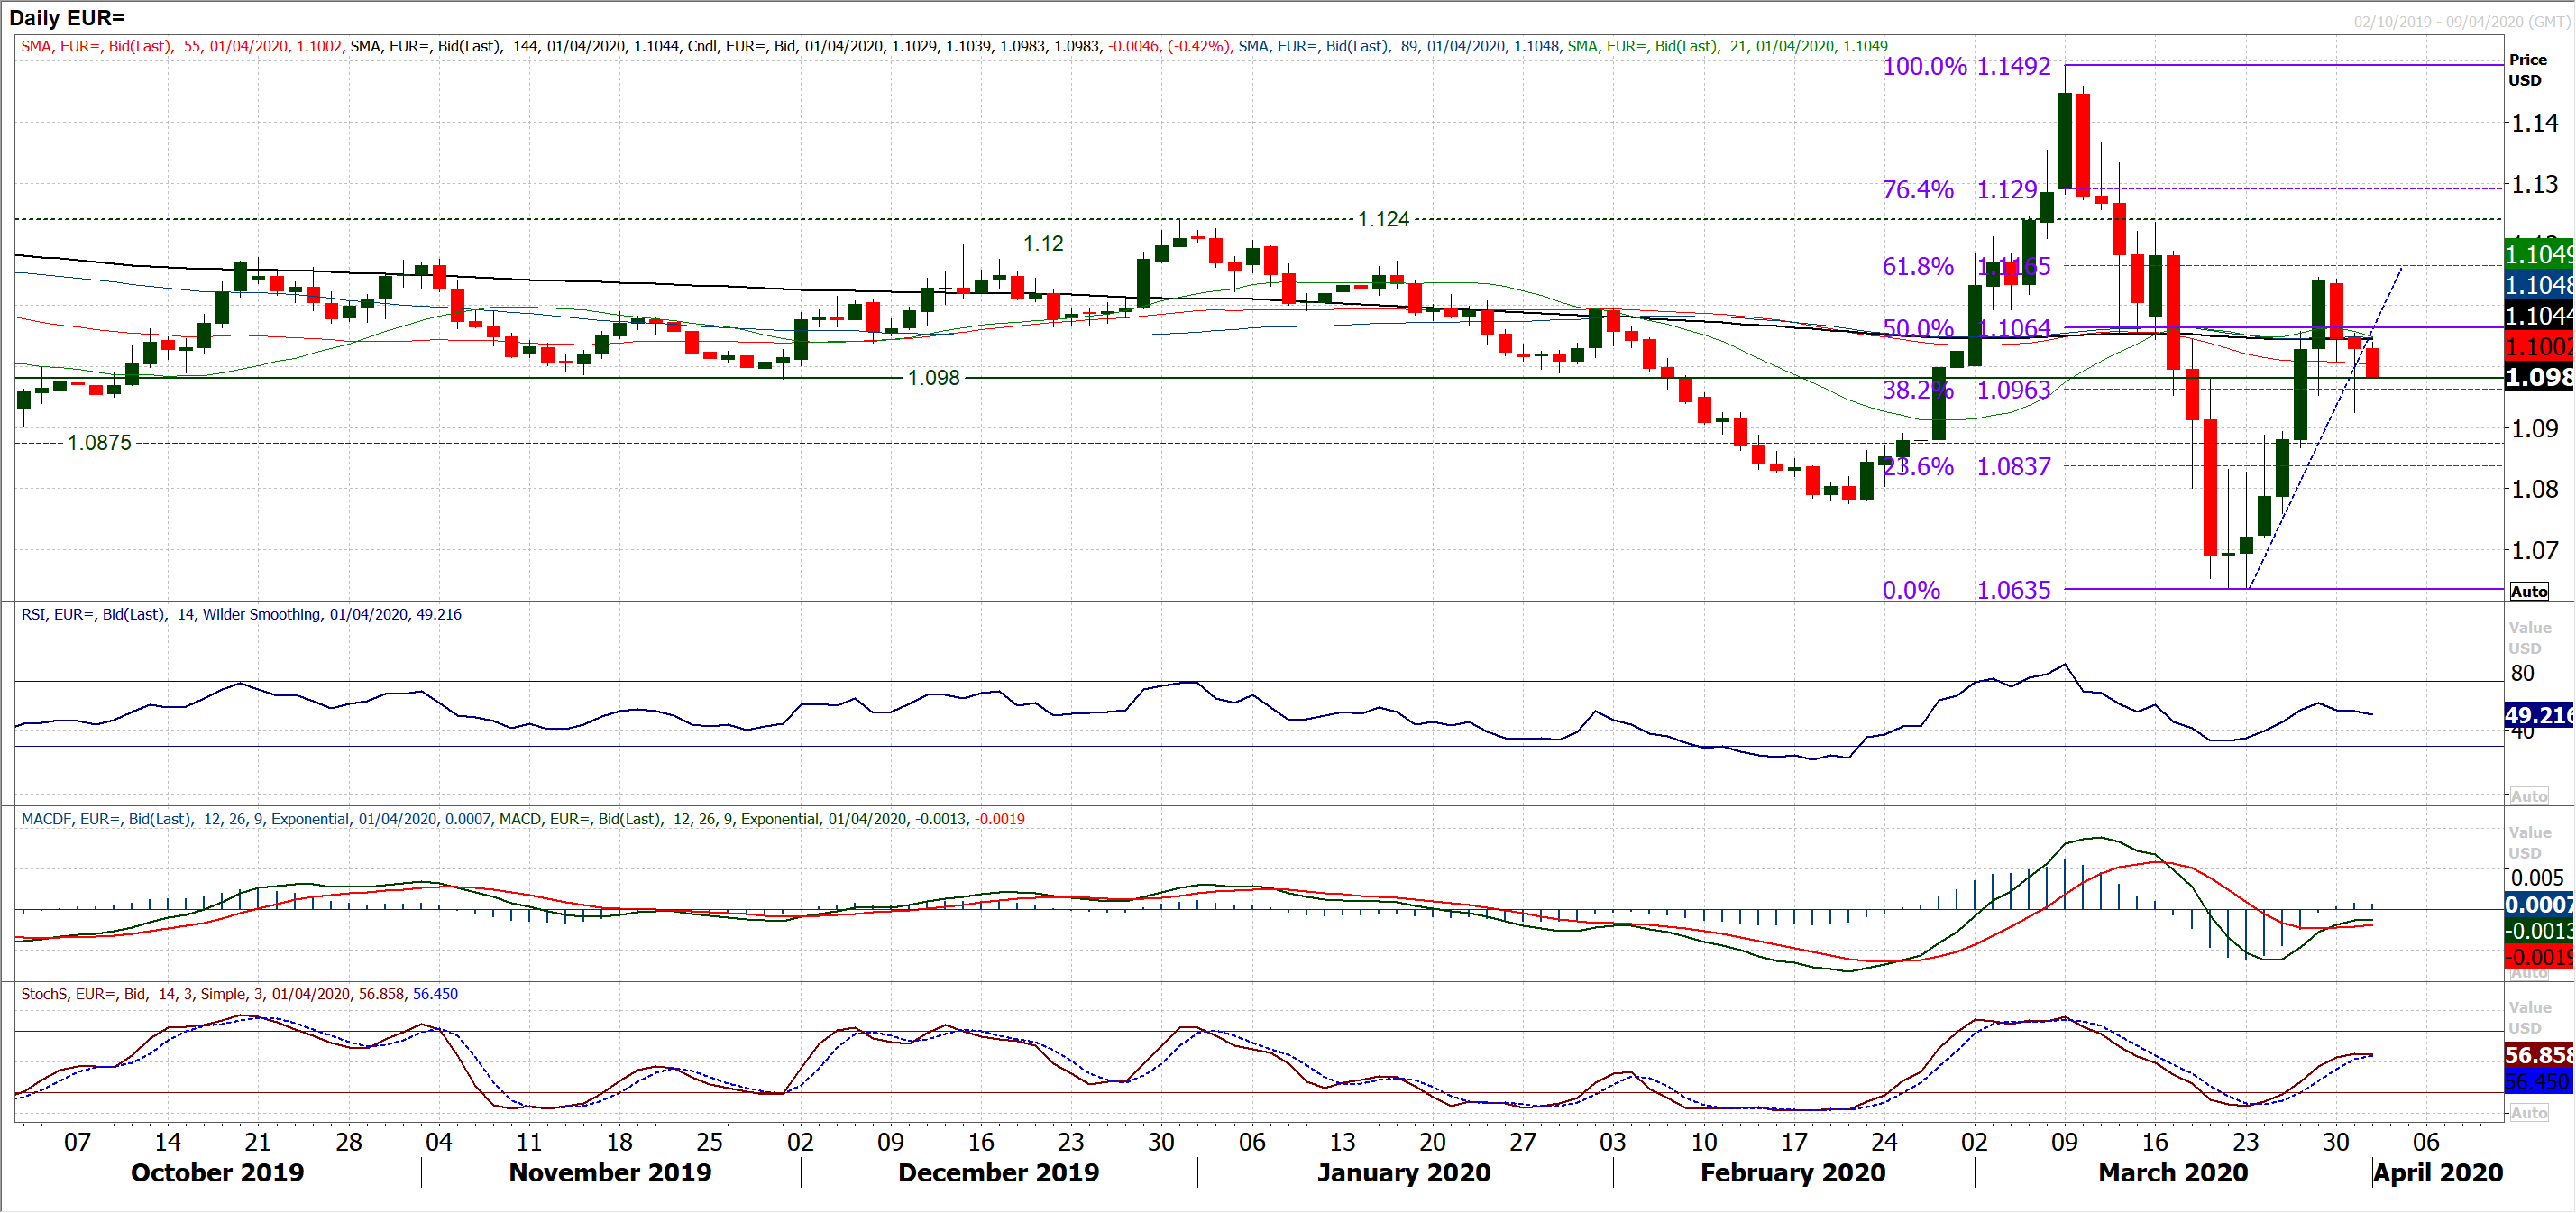
Task: Click the blue 1.1048 price tag
Action: tap(2539, 285)
